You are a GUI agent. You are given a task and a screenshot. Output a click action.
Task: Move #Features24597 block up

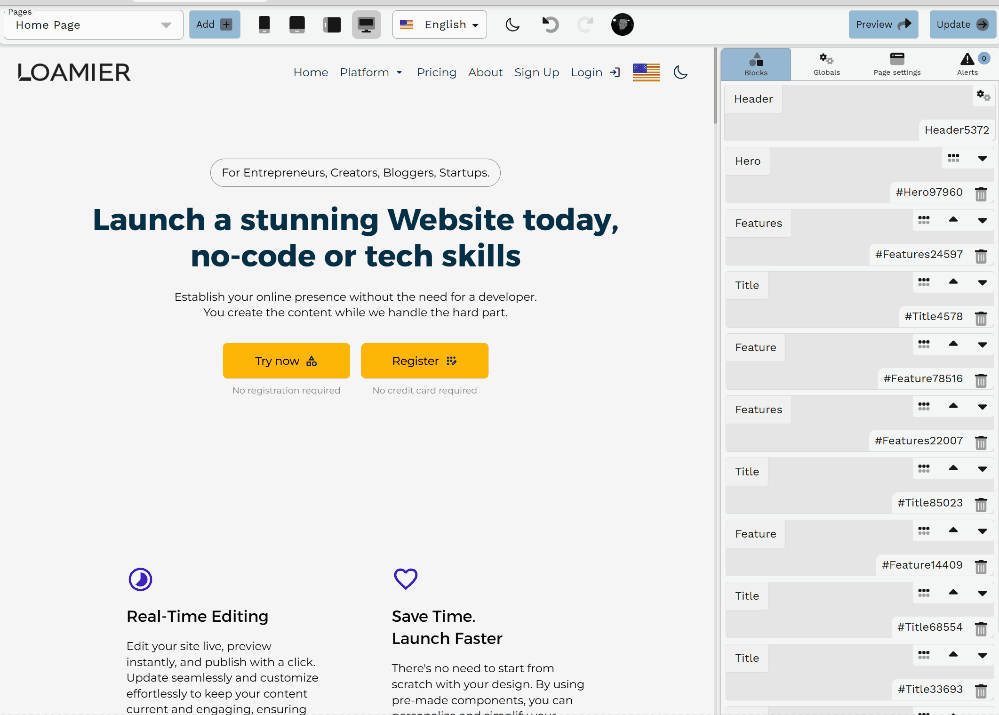point(953,219)
